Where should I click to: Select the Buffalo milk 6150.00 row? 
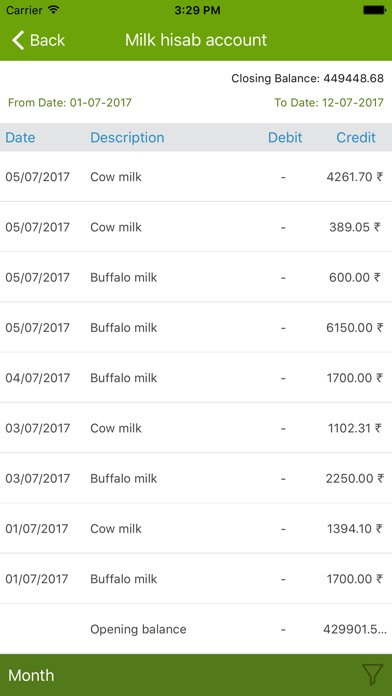coord(196,327)
